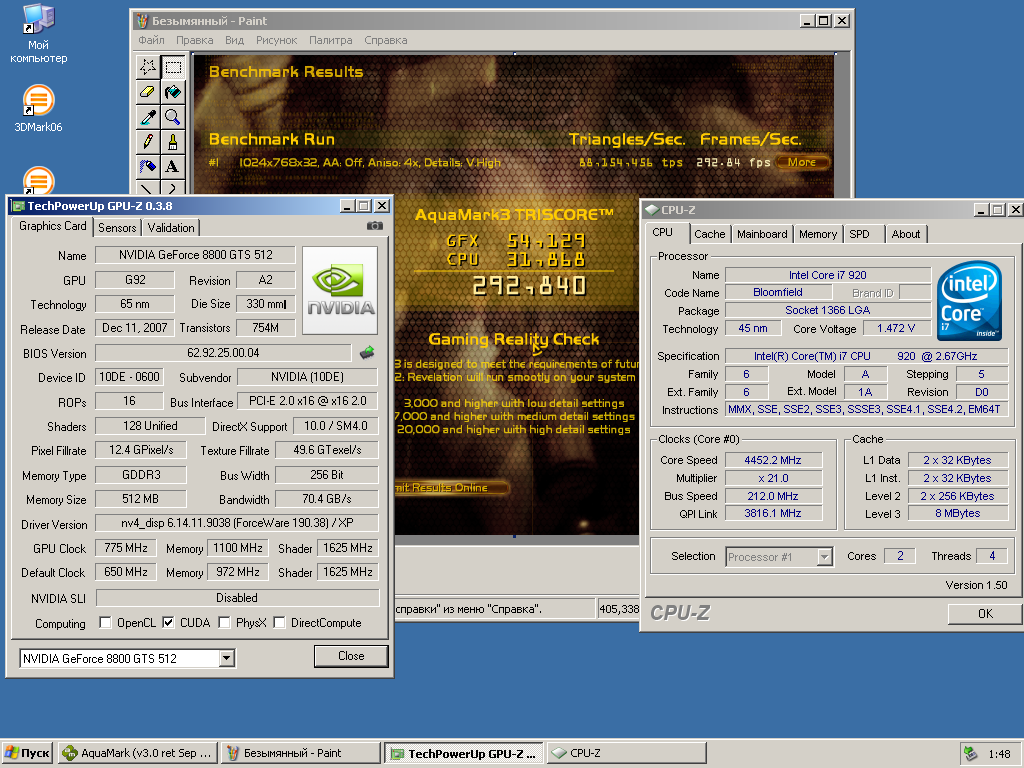This screenshot has width=1024, height=768.
Task: Click the More button in AquaMark results
Action: (x=802, y=162)
